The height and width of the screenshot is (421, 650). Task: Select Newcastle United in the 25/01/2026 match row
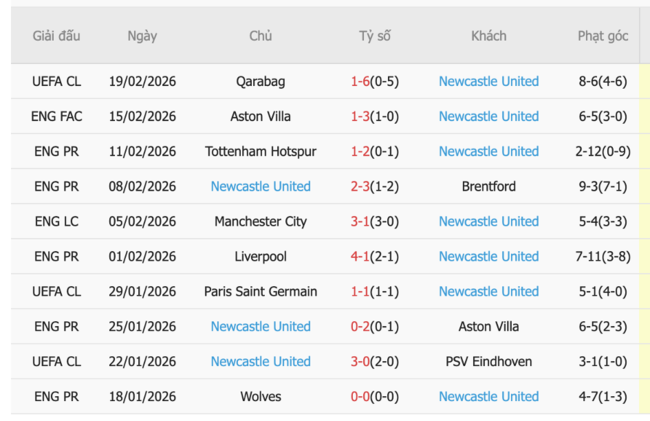(260, 326)
